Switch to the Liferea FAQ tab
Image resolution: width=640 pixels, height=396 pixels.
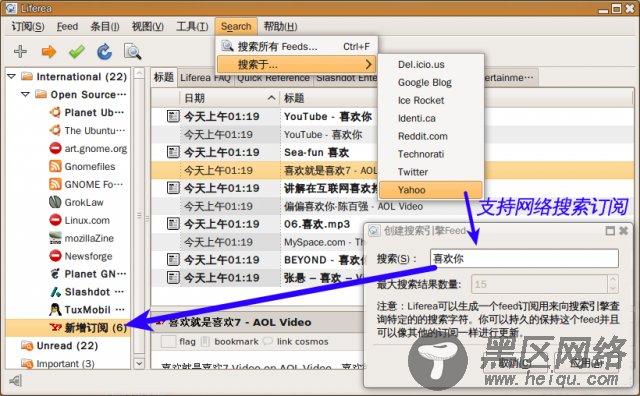(205, 78)
